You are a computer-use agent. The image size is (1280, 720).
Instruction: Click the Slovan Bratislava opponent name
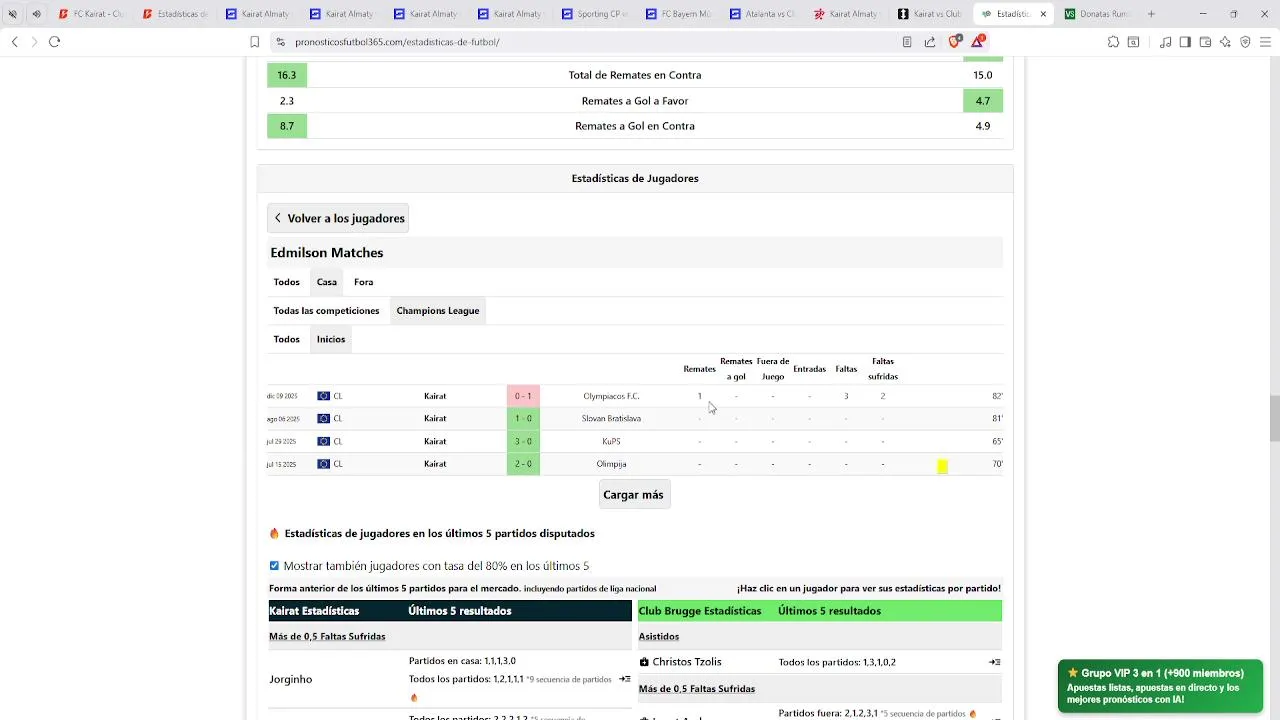click(611, 419)
